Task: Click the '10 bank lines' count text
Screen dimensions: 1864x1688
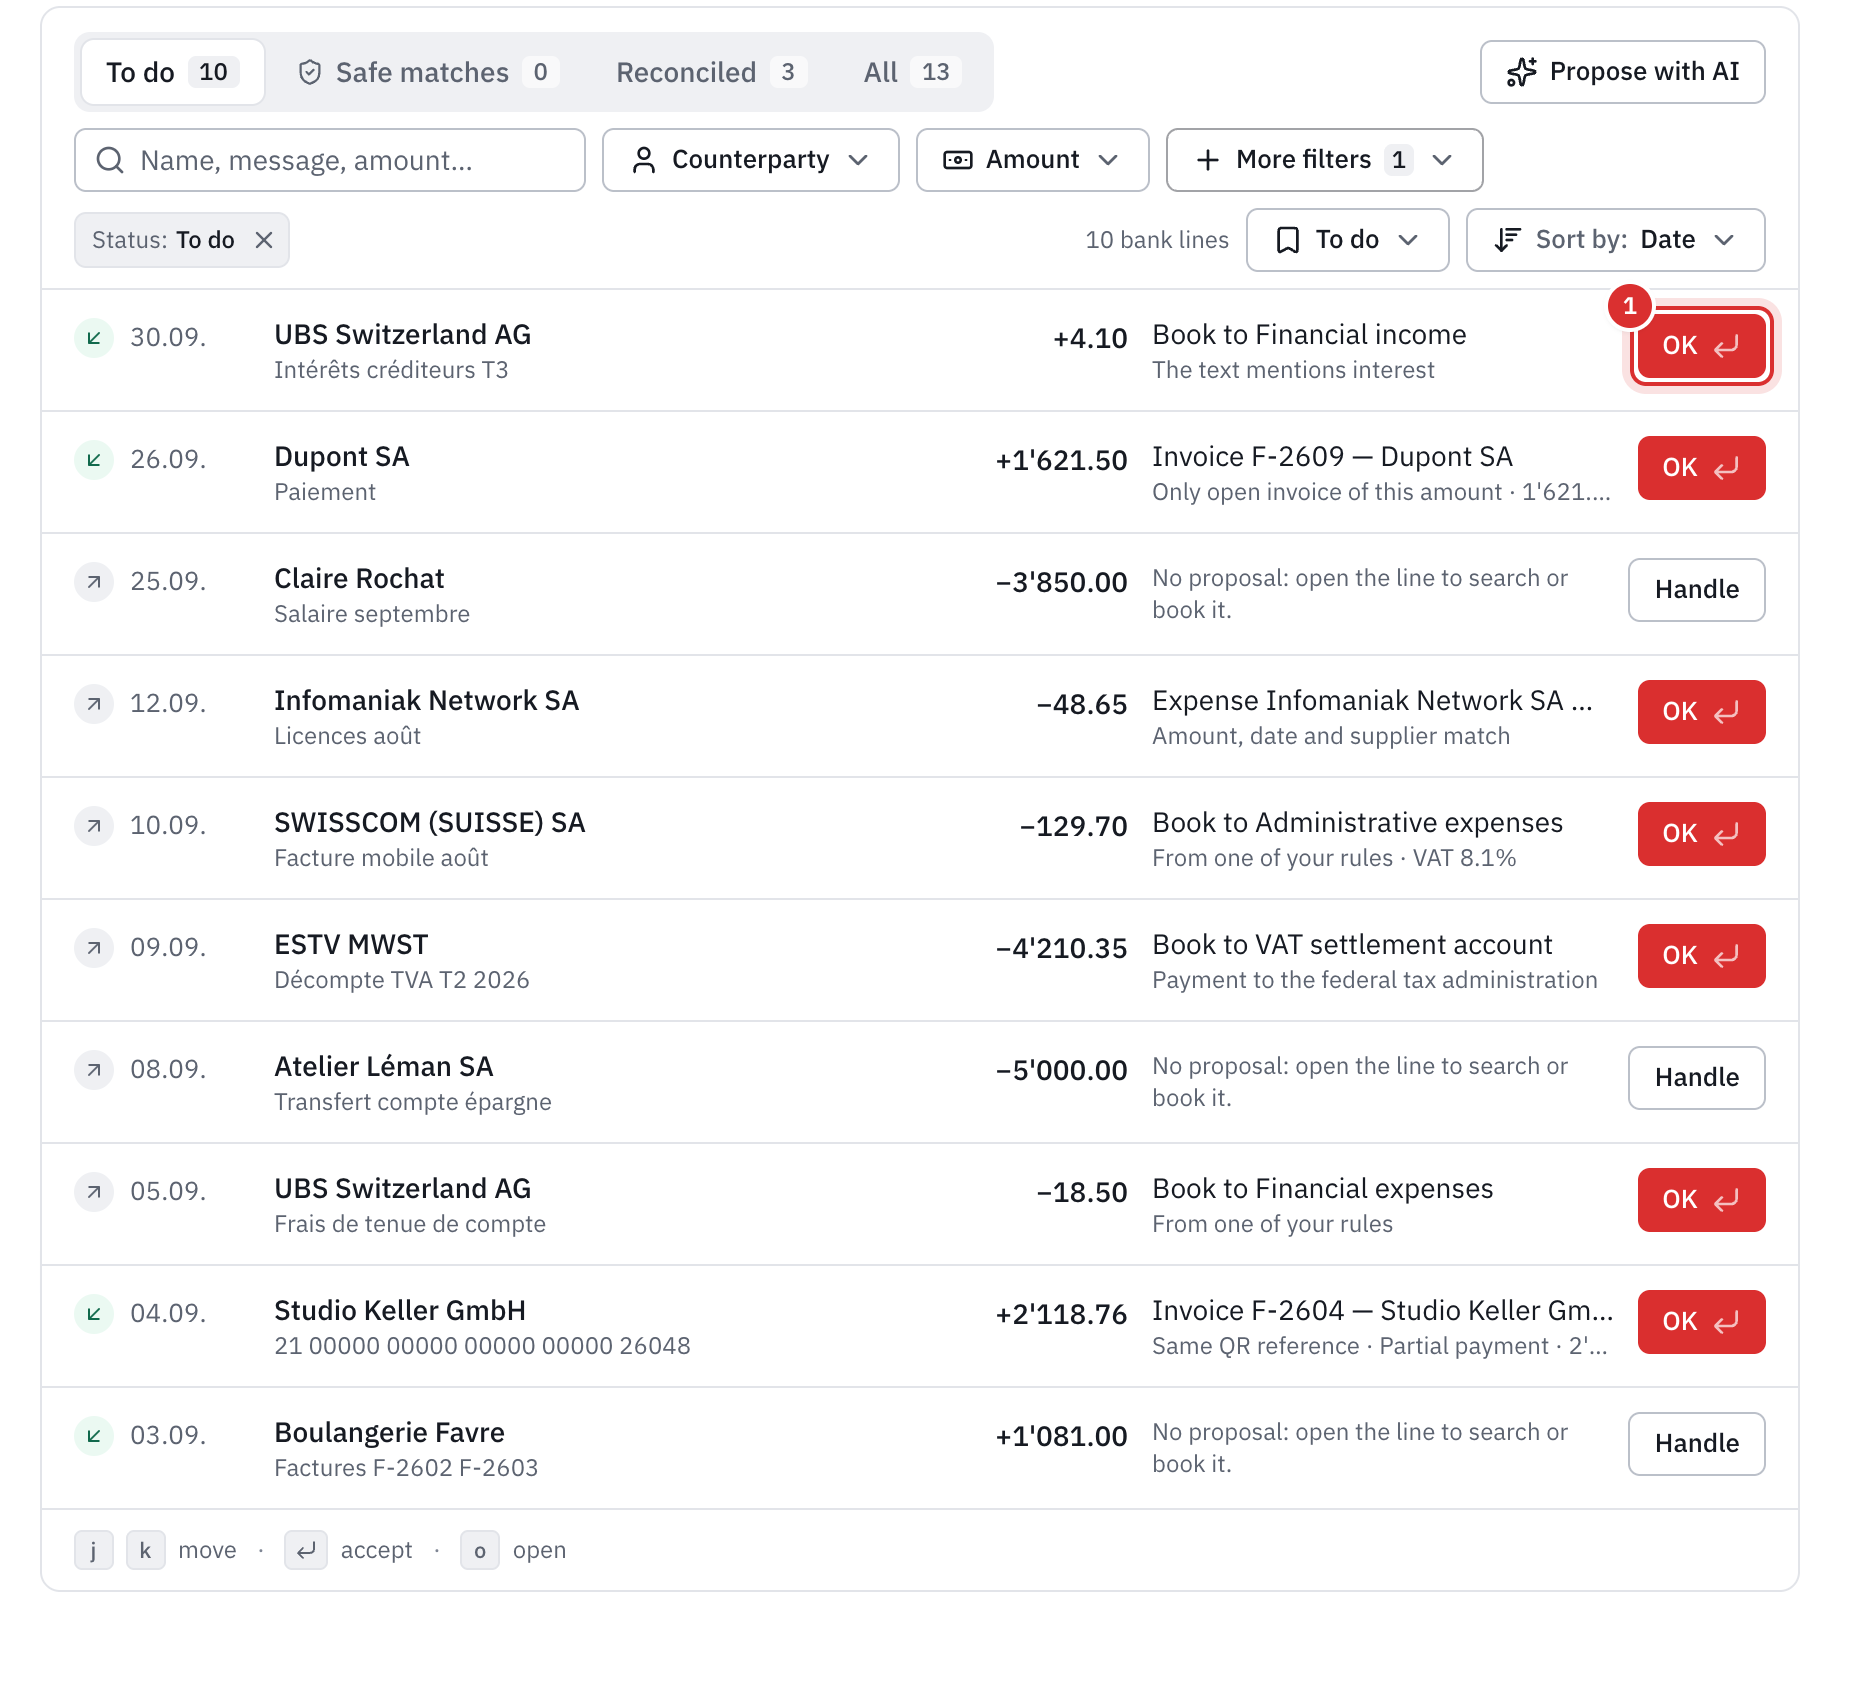Action: [1157, 240]
